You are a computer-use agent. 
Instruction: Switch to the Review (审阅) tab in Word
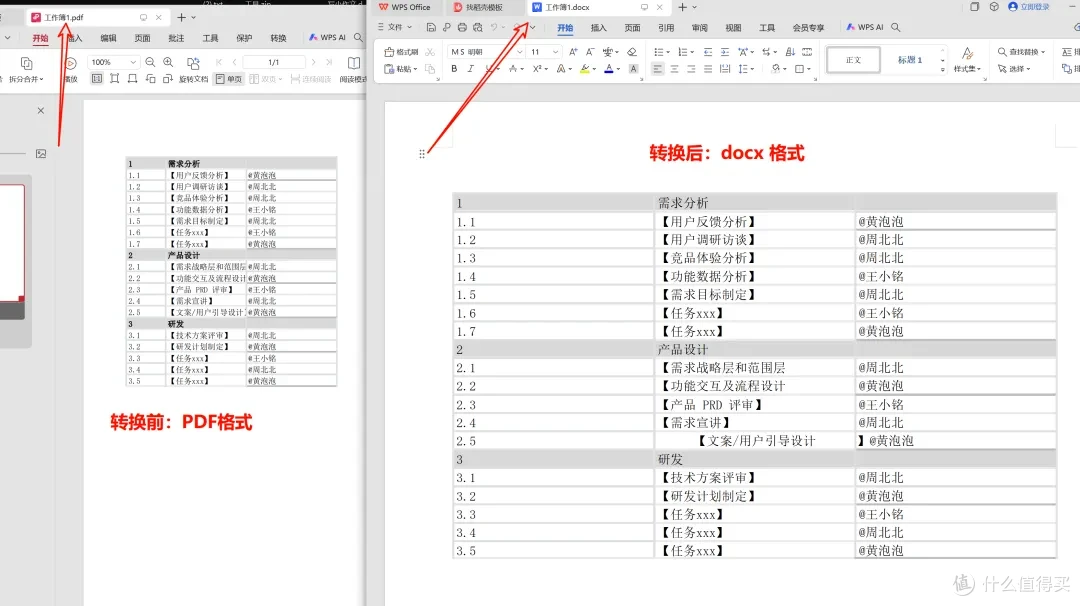pos(700,28)
